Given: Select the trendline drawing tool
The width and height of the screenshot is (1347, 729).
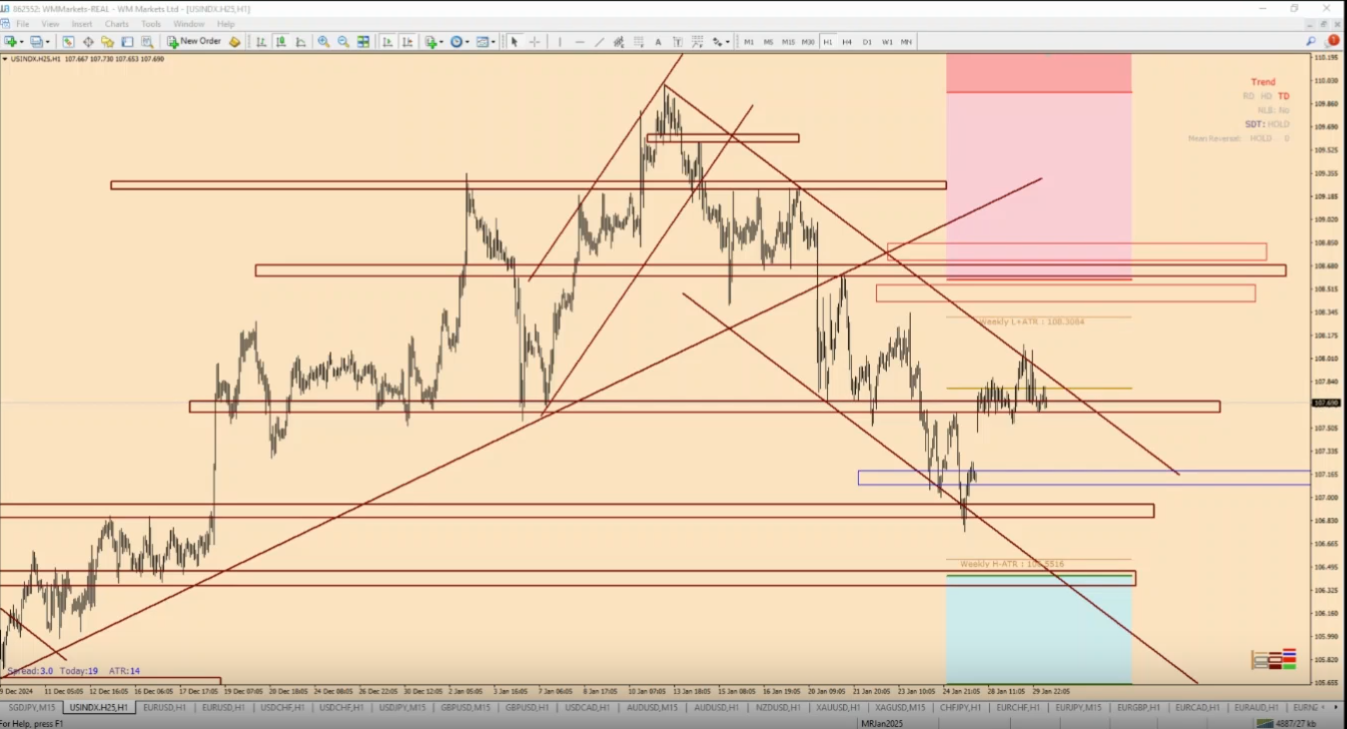Looking at the screenshot, I should click(599, 42).
